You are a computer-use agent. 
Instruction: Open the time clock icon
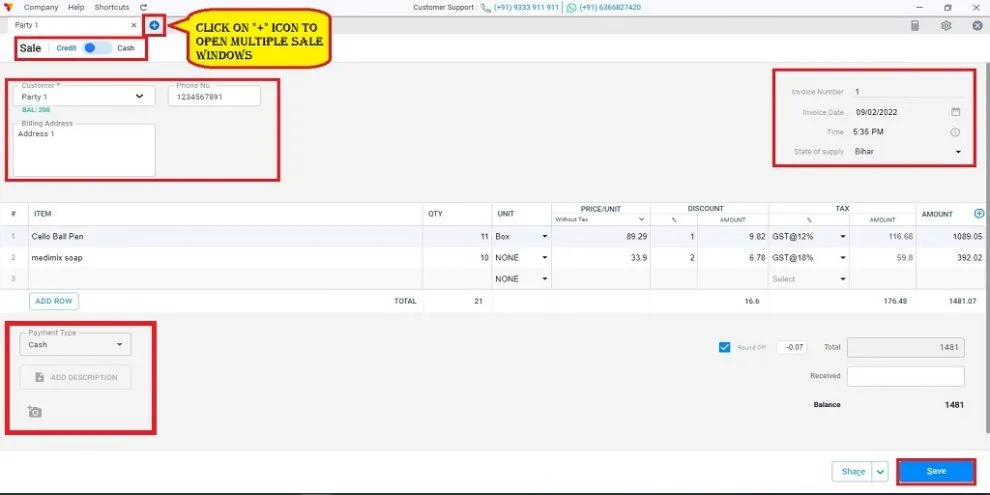click(x=955, y=132)
